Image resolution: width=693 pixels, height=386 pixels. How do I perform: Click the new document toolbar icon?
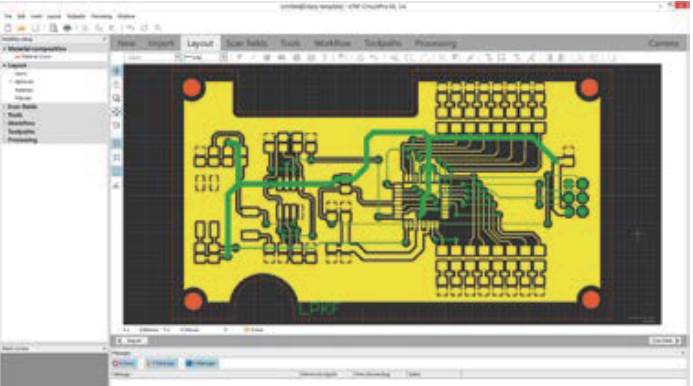point(8,28)
